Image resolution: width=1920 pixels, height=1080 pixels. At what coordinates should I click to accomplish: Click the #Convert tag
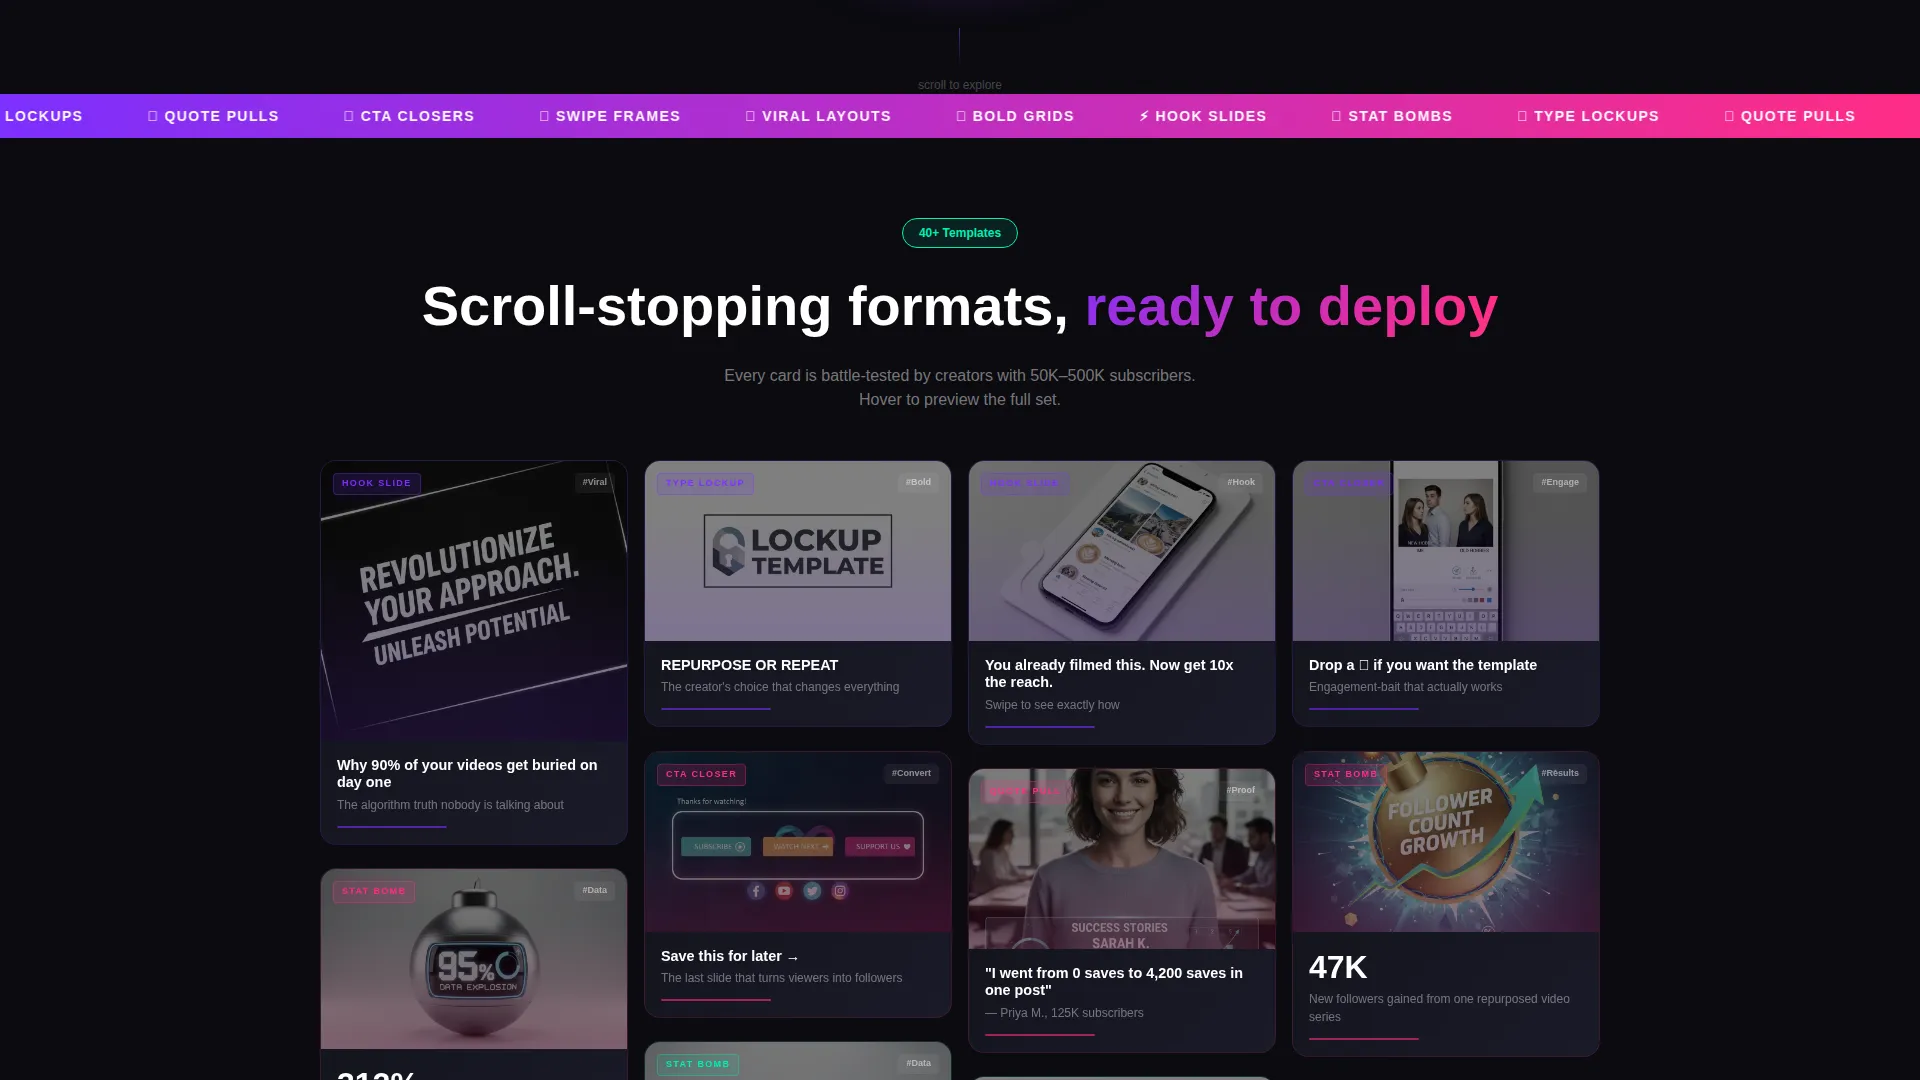[911, 773]
